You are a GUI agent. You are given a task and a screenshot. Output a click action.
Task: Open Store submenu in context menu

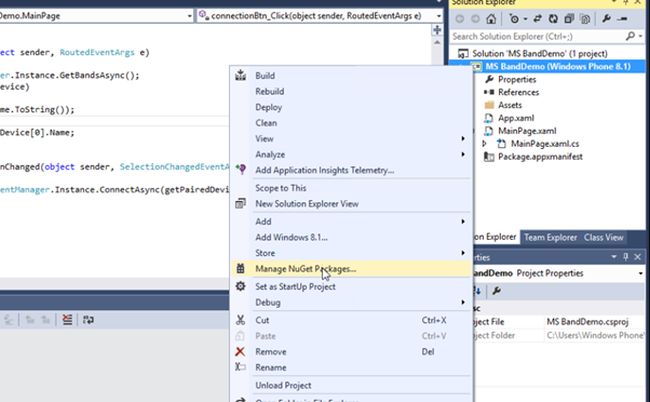(x=352, y=253)
